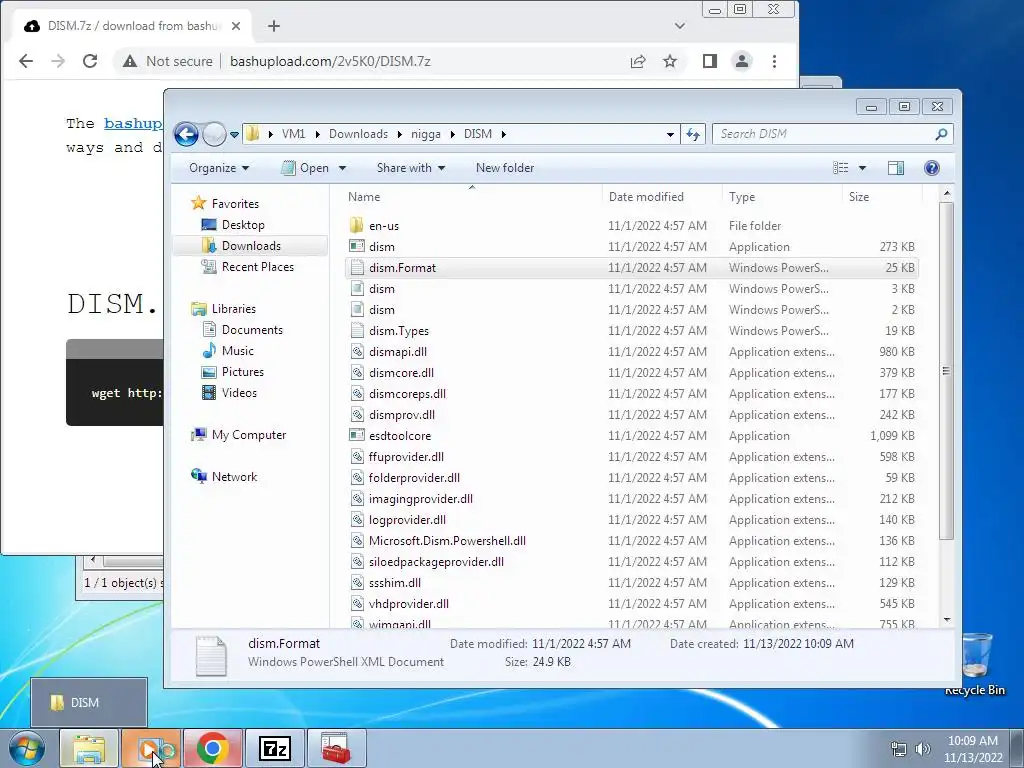Viewport: 1024px width, 768px height.
Task: Open a new Chrome tab
Action: 274,26
